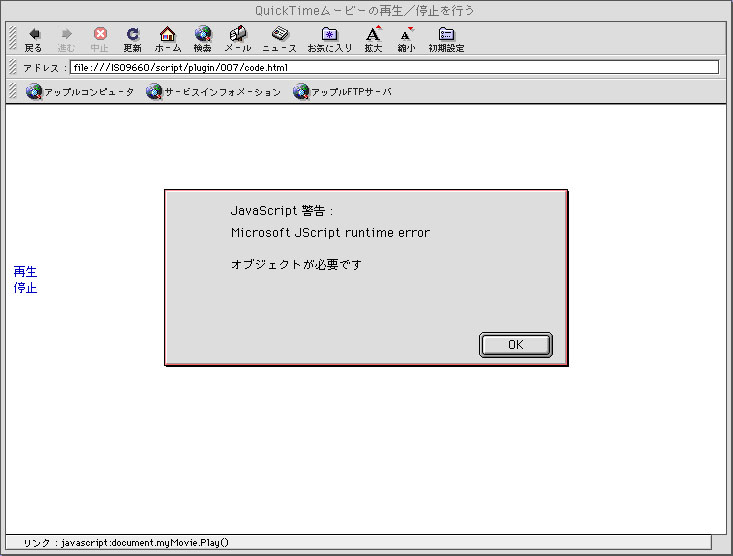Open News (ニュース) toolbar icon

pos(279,34)
